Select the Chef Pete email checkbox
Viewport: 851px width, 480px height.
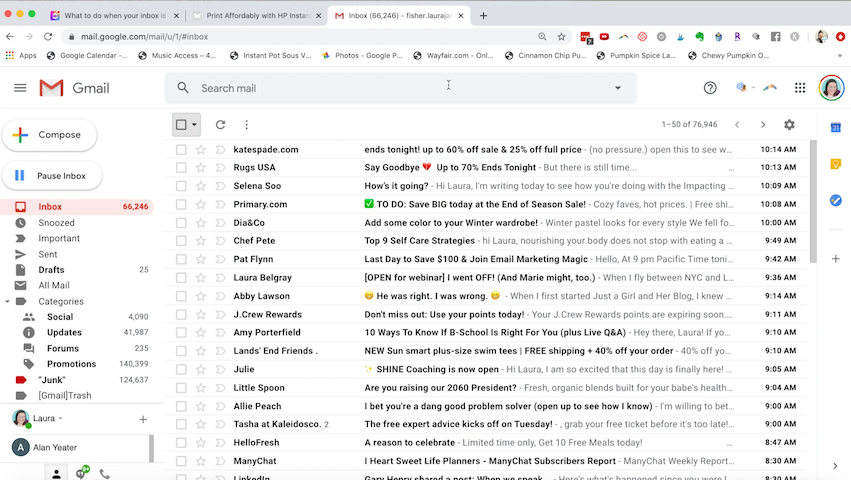point(181,241)
